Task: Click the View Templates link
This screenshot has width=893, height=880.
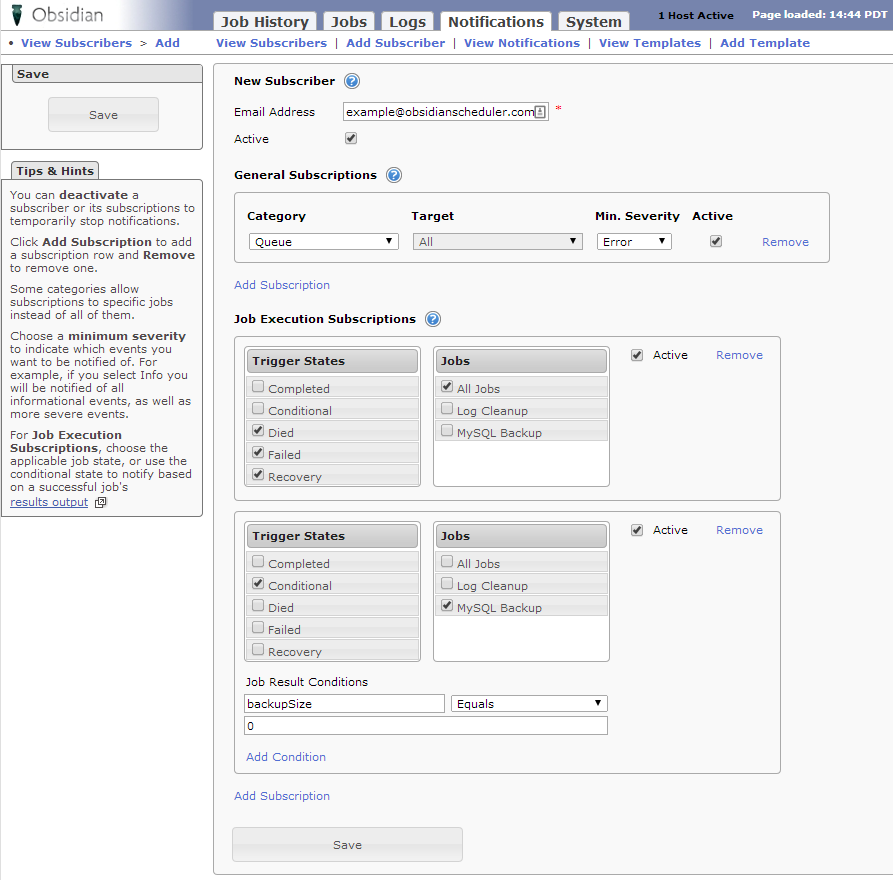Action: [649, 43]
